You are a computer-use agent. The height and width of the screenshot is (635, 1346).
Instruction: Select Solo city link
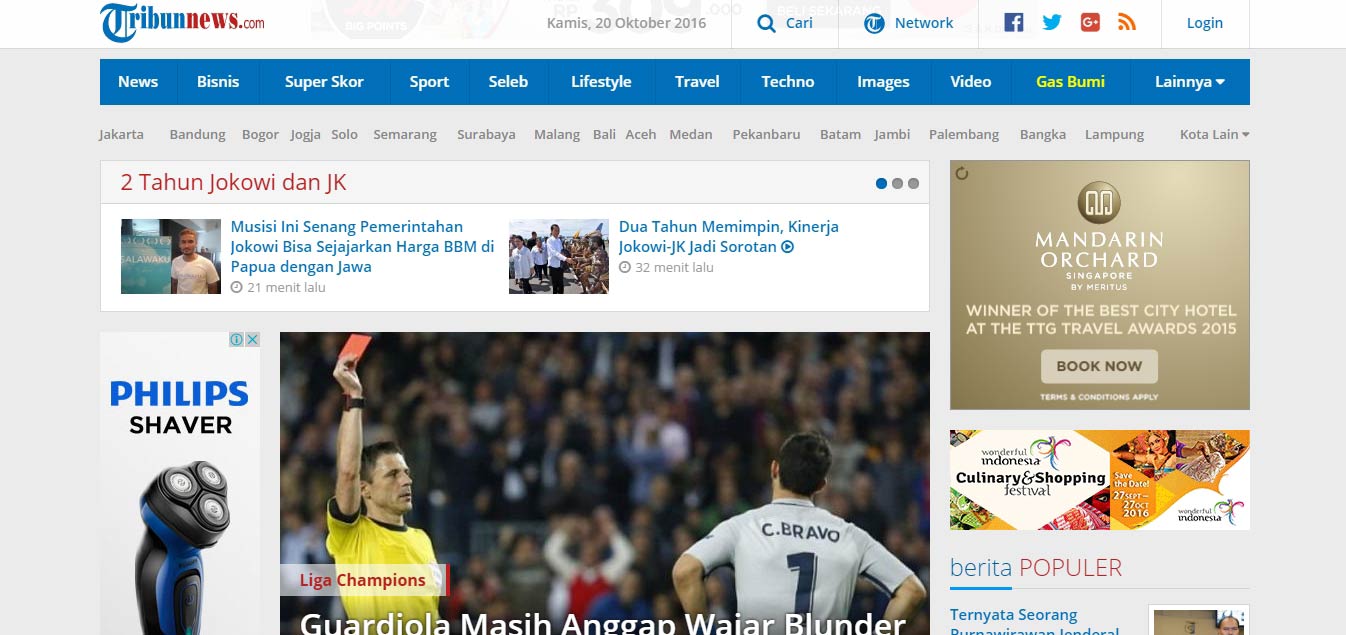tap(345, 134)
